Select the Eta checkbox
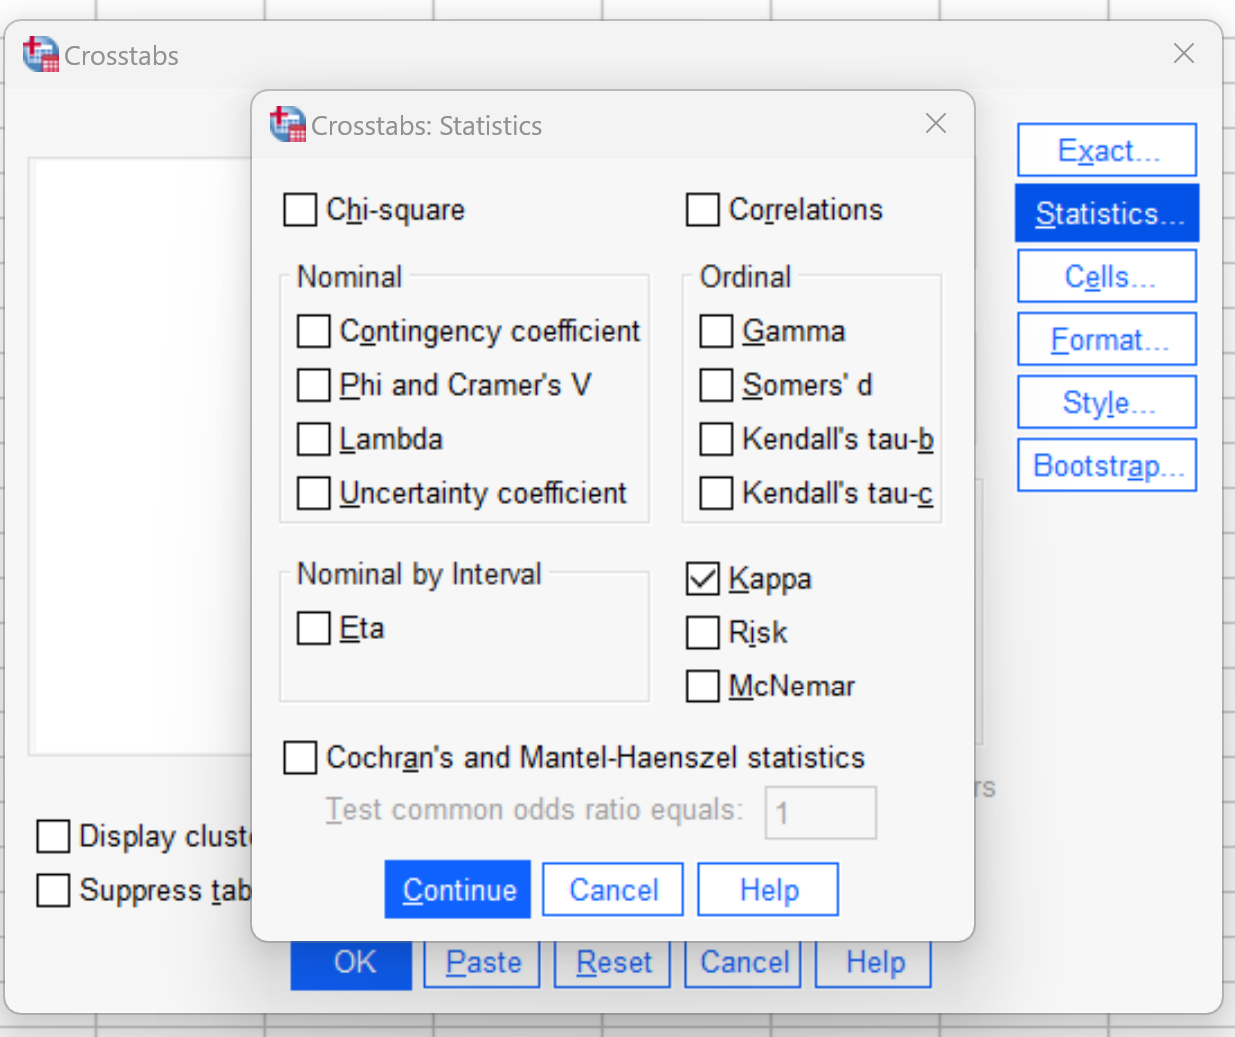 (314, 628)
